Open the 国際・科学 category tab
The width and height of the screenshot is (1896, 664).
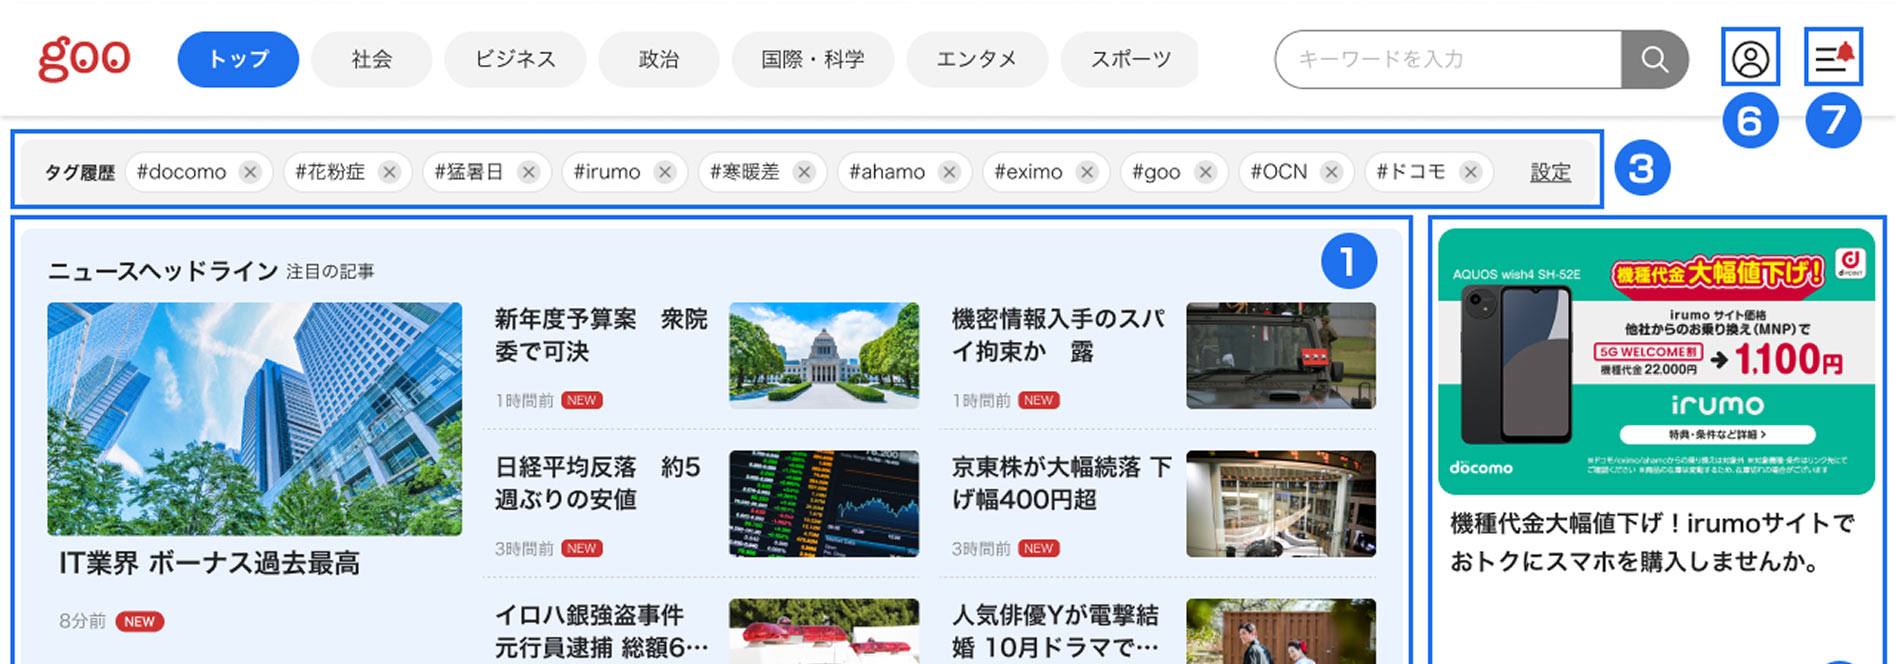[x=813, y=59]
